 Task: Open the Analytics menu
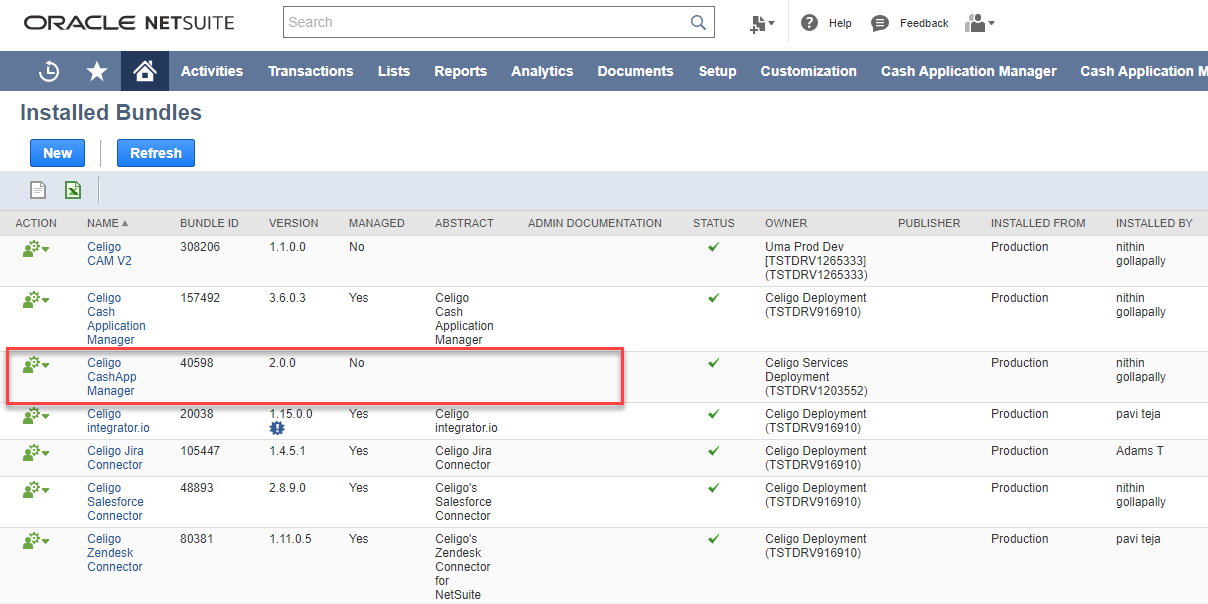[542, 71]
